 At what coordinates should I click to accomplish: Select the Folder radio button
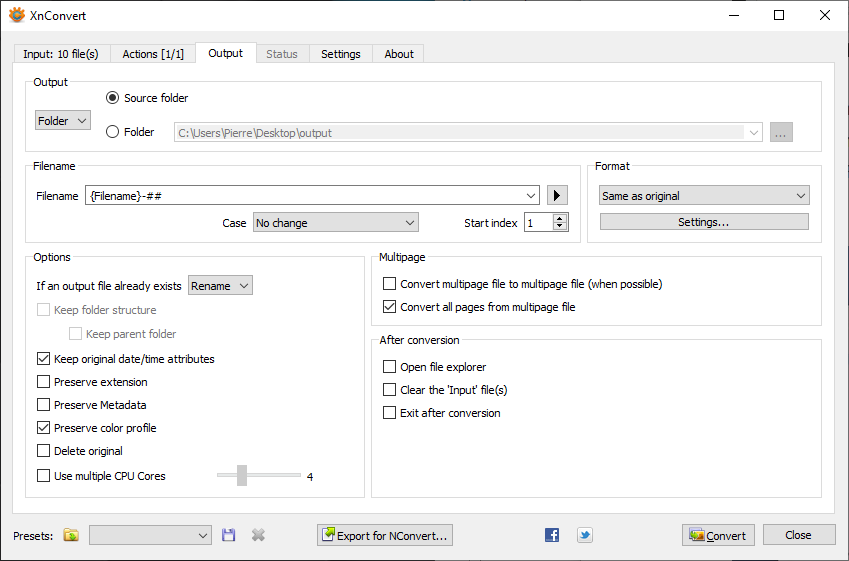pos(112,132)
